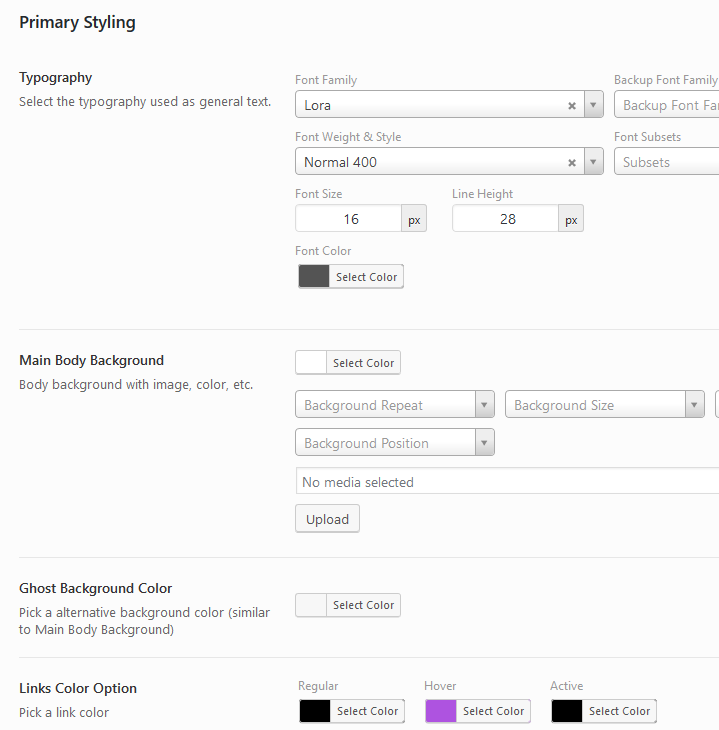Expand the Font Family dropdown arrow
Viewport: 719px width, 730px height.
594,105
